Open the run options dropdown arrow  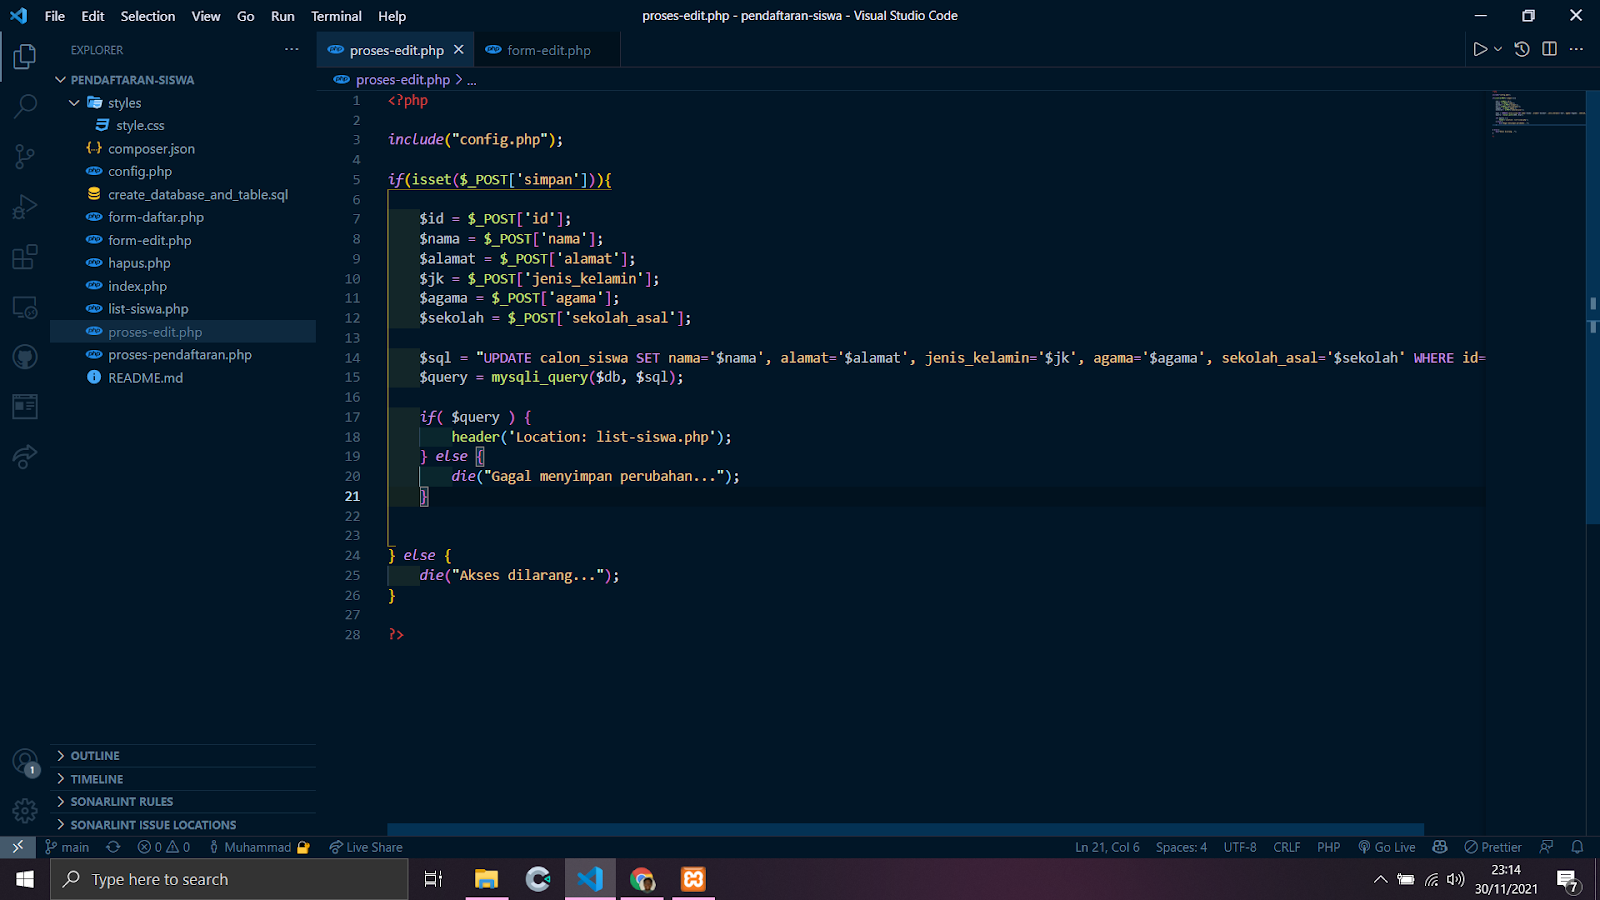(1498, 49)
